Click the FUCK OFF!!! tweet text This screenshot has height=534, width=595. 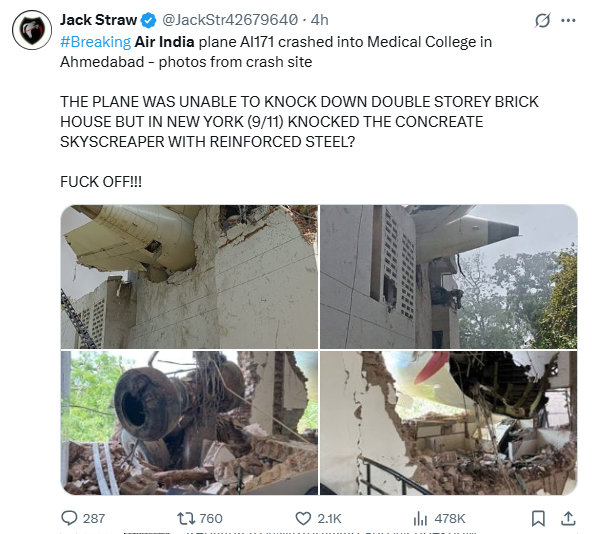tap(101, 182)
